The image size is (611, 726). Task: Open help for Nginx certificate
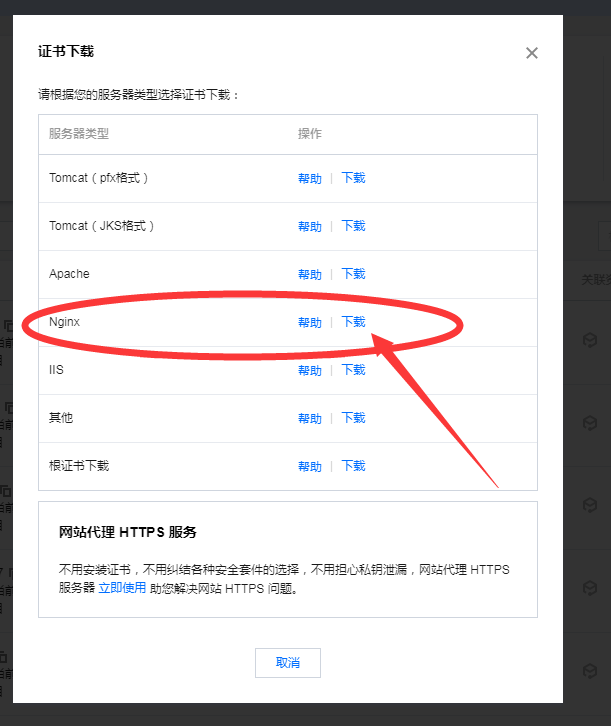pyautogui.click(x=310, y=322)
